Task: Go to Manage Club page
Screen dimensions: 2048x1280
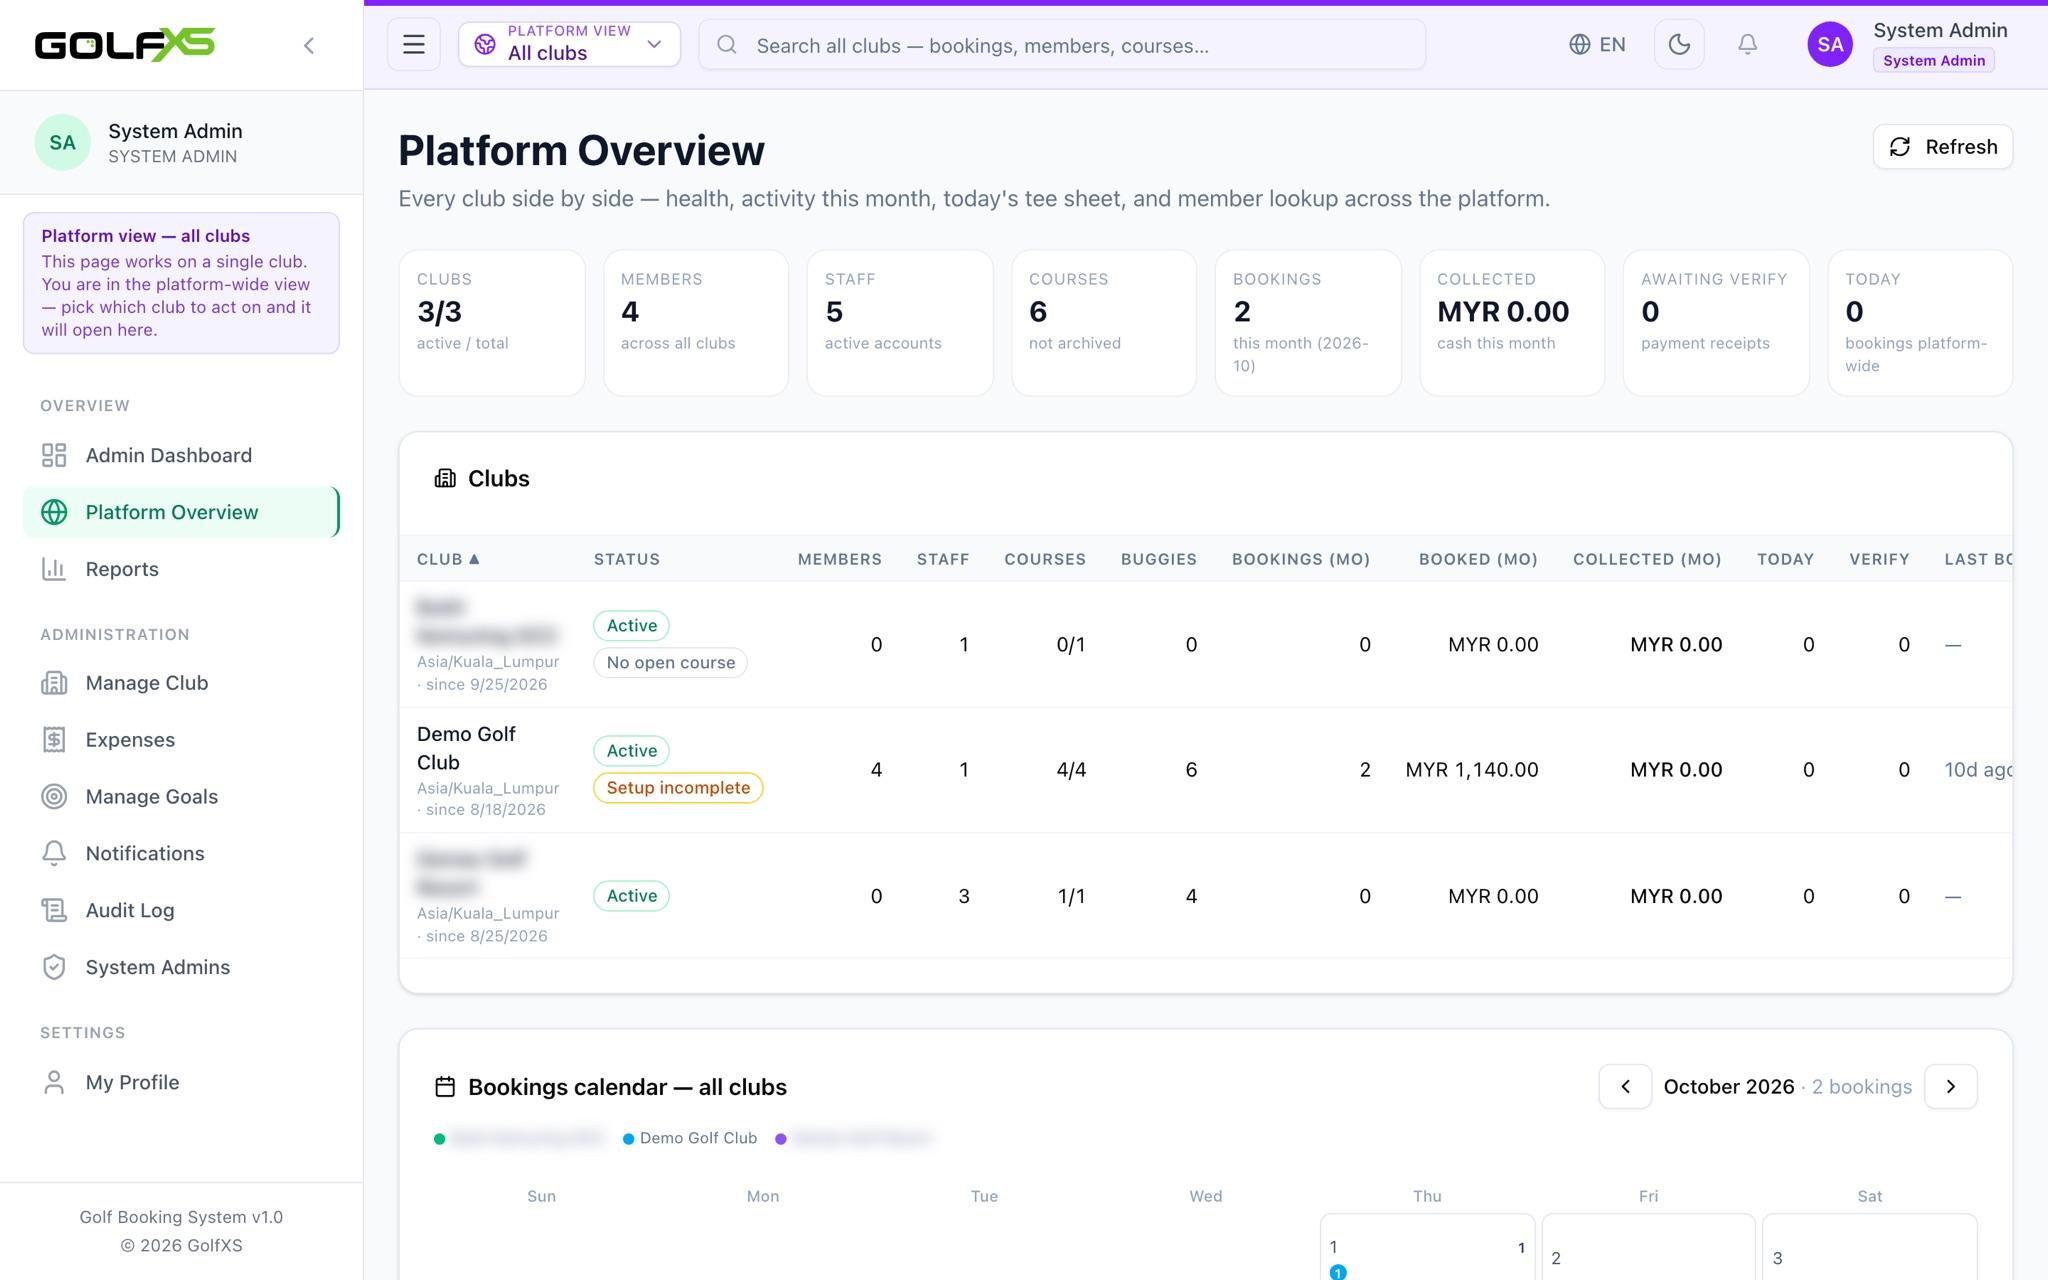Action: click(181, 683)
